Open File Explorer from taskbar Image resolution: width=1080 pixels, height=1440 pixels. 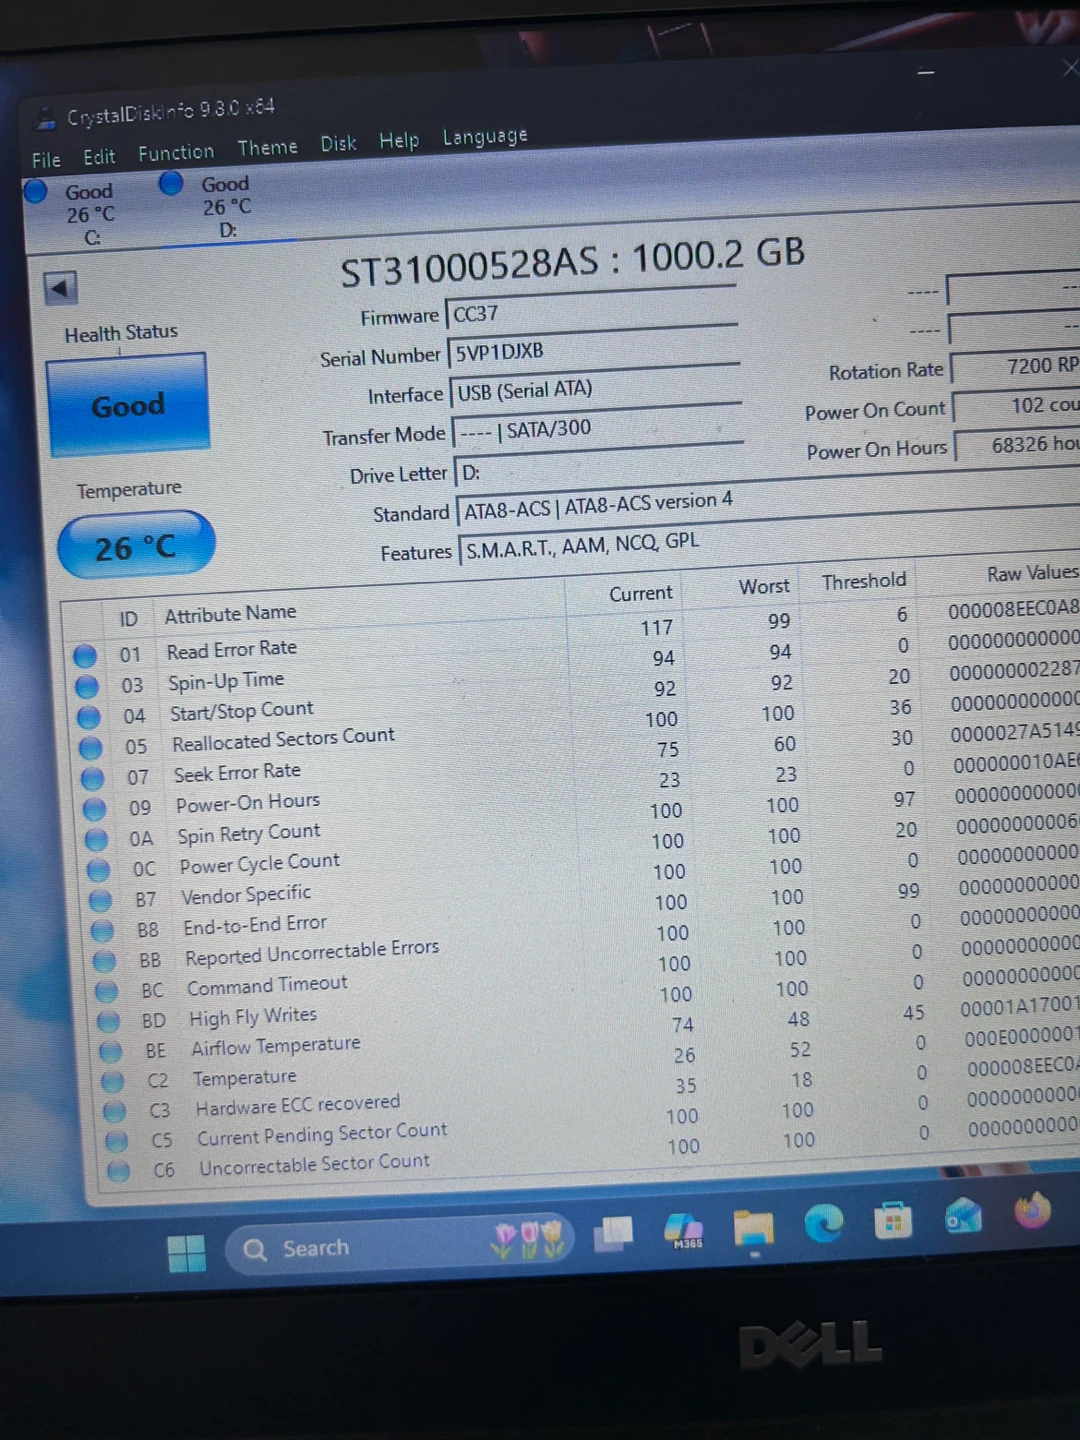[753, 1227]
